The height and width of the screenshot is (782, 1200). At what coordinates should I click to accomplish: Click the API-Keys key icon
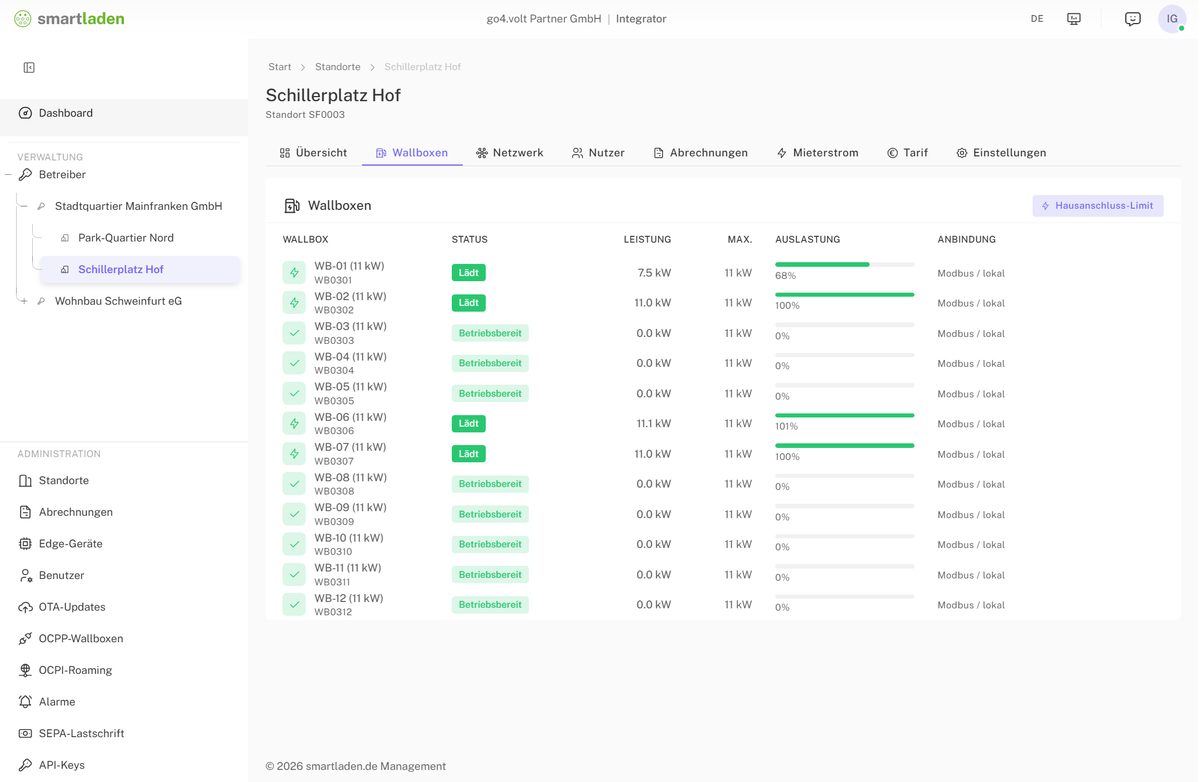click(25, 765)
